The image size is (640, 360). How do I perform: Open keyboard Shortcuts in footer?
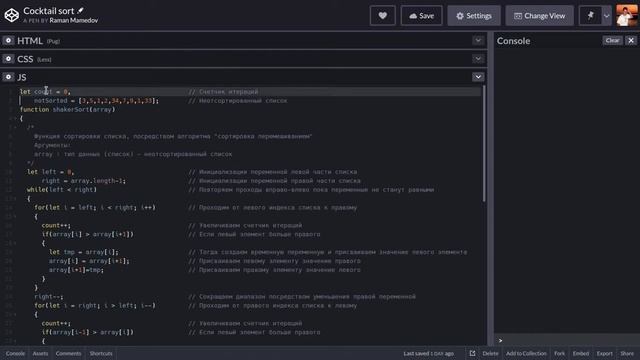(101, 353)
